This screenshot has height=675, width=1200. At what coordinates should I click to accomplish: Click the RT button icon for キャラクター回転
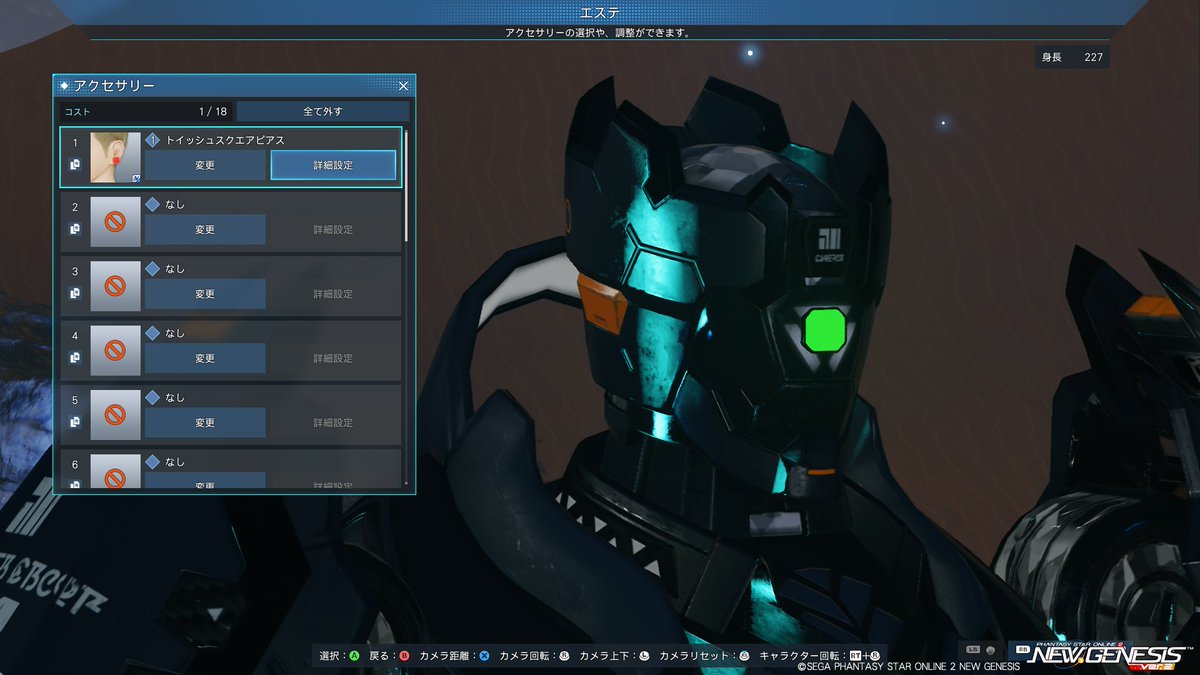point(855,656)
